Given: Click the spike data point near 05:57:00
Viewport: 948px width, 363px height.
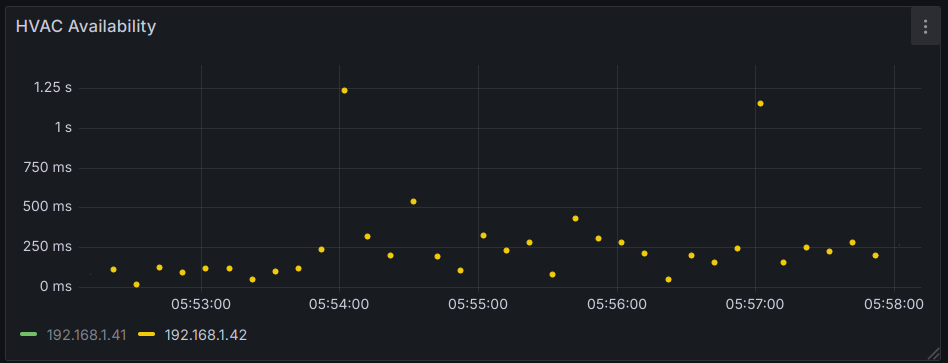Looking at the screenshot, I should tap(760, 103).
